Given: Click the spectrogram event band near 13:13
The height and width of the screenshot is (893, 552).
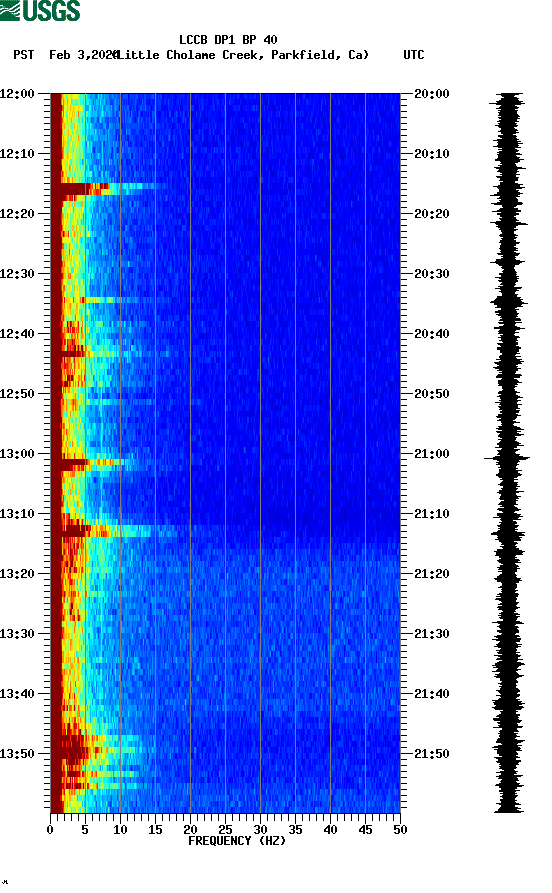Looking at the screenshot, I should tap(114, 531).
